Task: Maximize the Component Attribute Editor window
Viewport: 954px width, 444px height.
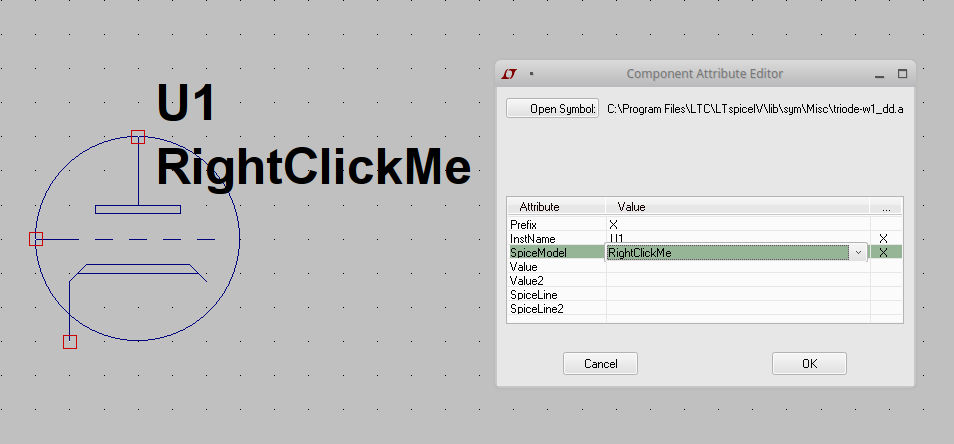Action: [902, 74]
